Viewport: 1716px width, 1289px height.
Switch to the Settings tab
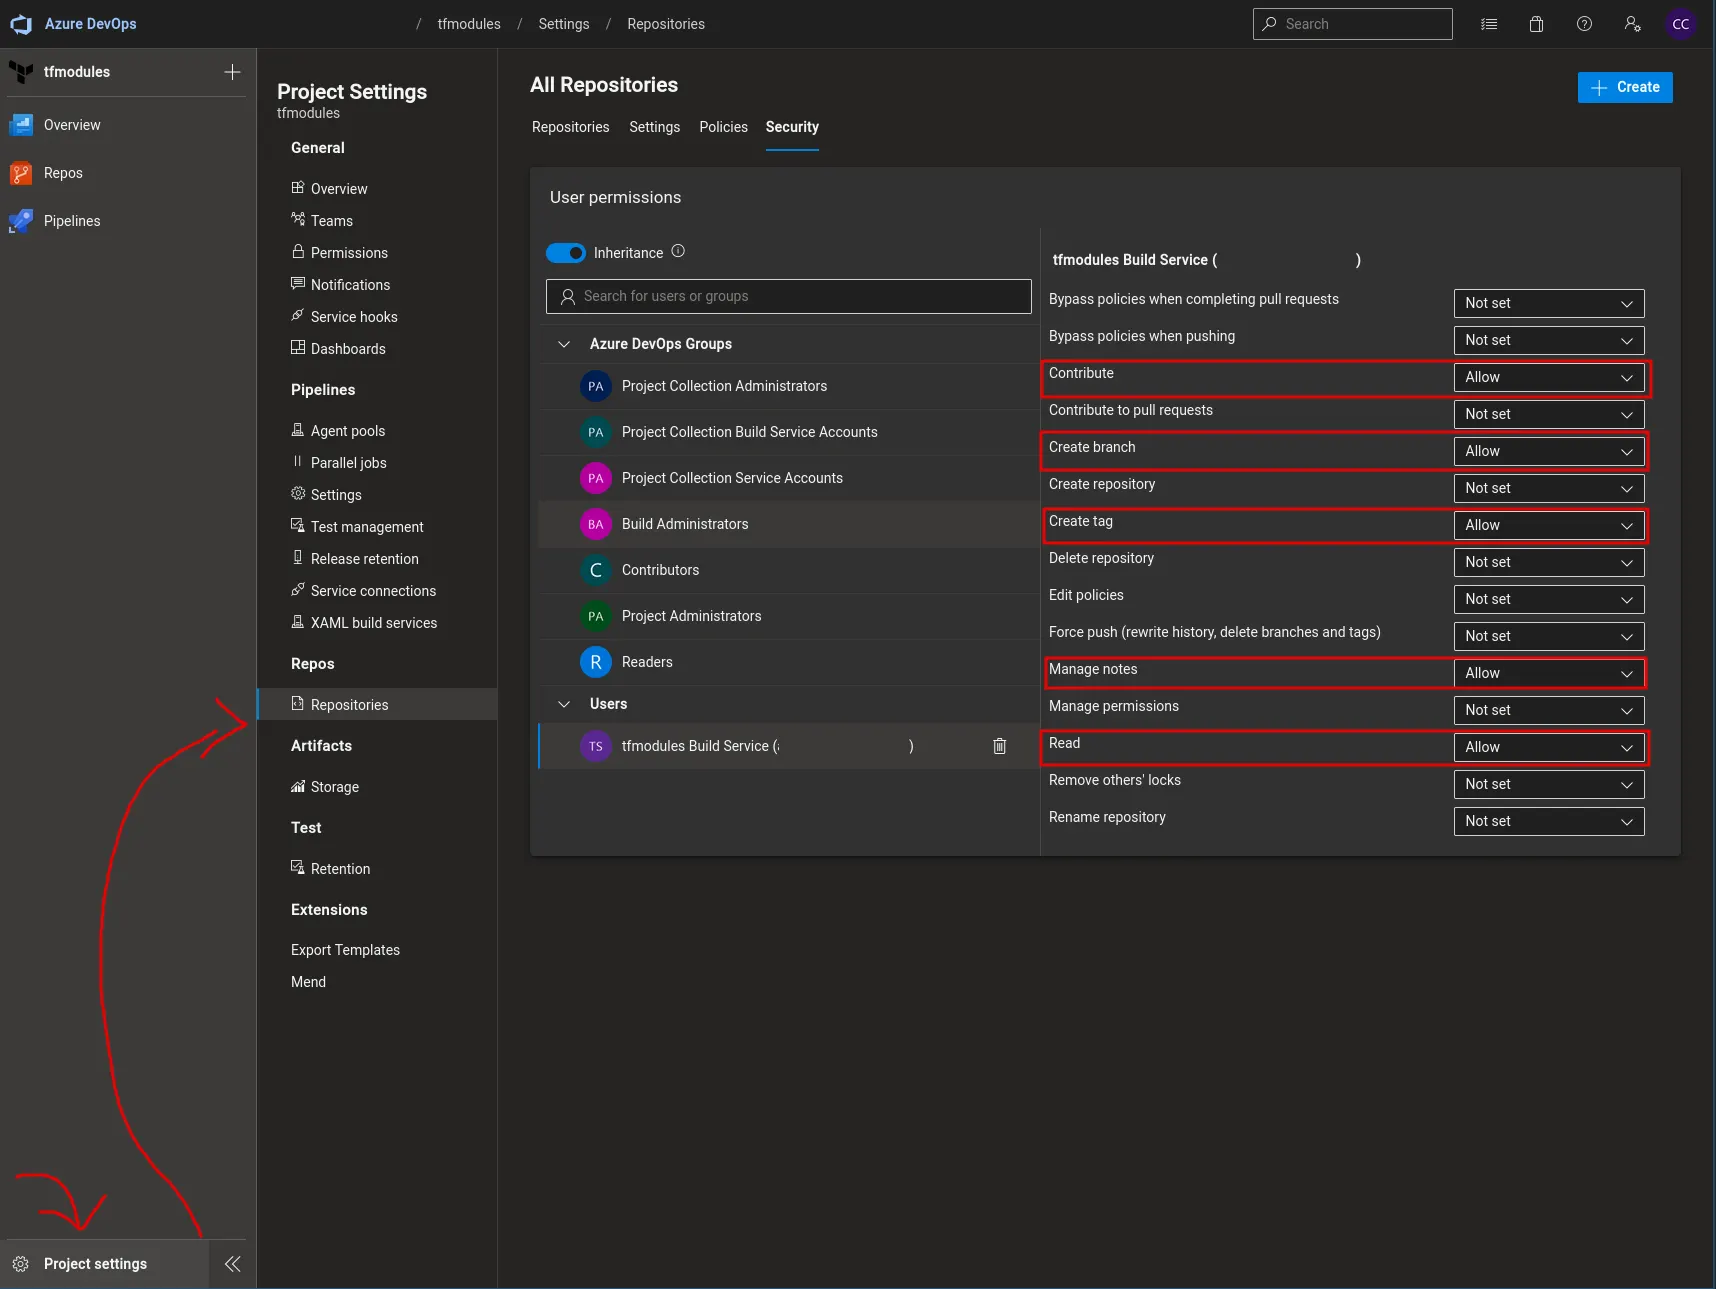tap(654, 127)
